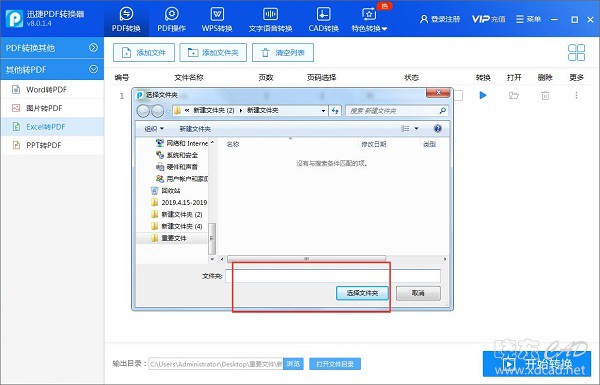Image resolution: width=600 pixels, height=385 pixels.
Task: Open the CAD转换 tab
Action: pyautogui.click(x=323, y=19)
